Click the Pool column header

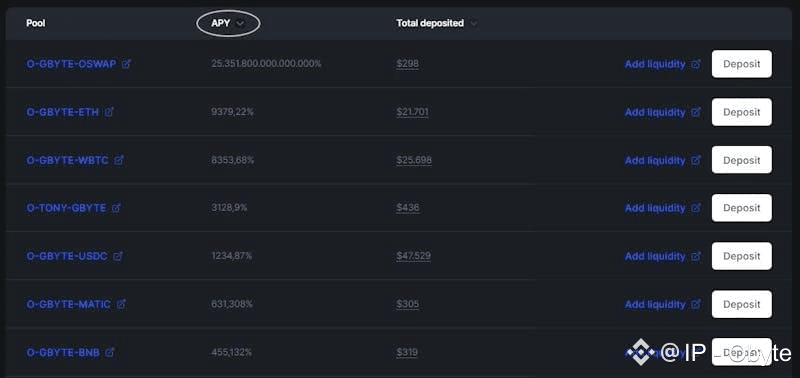coord(36,23)
